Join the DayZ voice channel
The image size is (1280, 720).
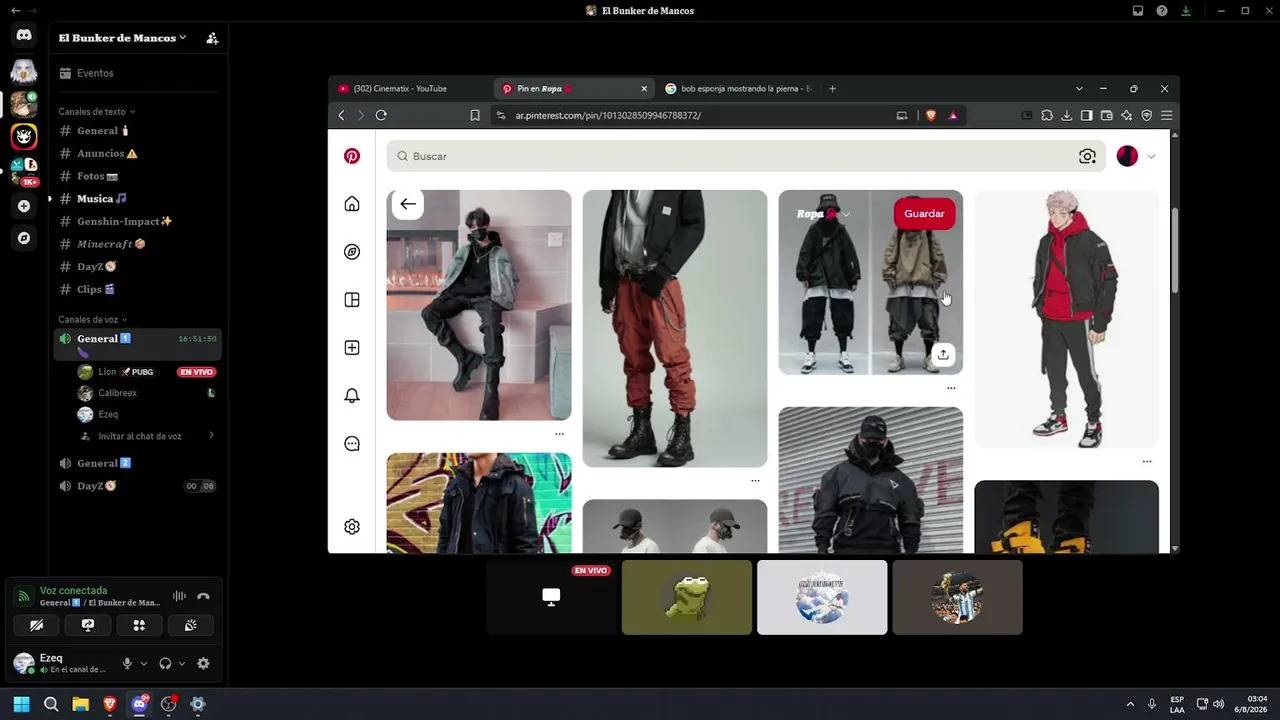pyautogui.click(x=138, y=486)
